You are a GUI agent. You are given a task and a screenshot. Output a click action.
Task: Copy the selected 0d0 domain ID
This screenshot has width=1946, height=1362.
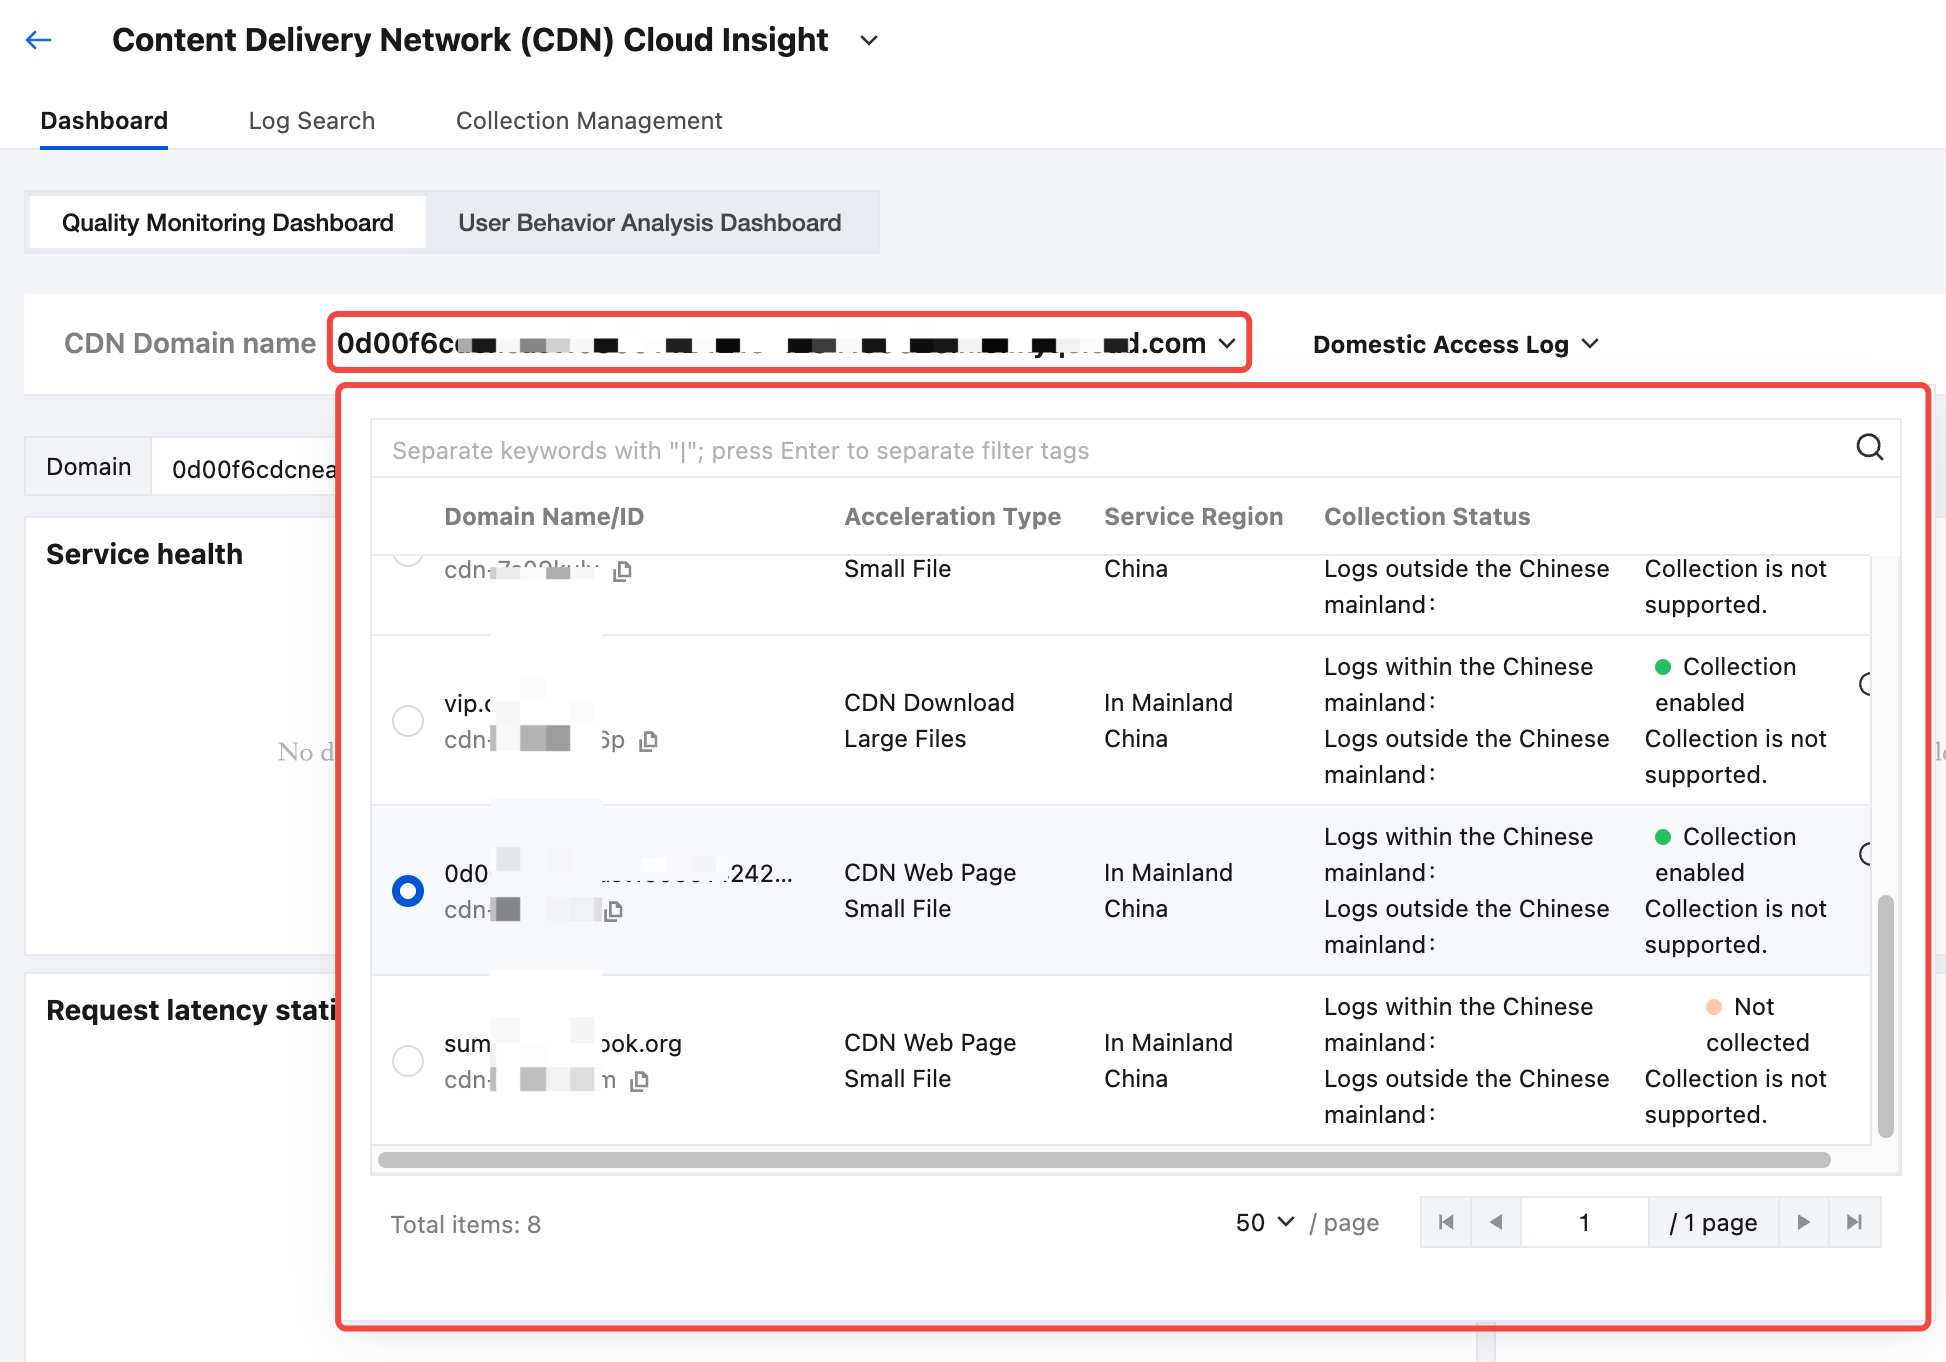click(x=614, y=911)
